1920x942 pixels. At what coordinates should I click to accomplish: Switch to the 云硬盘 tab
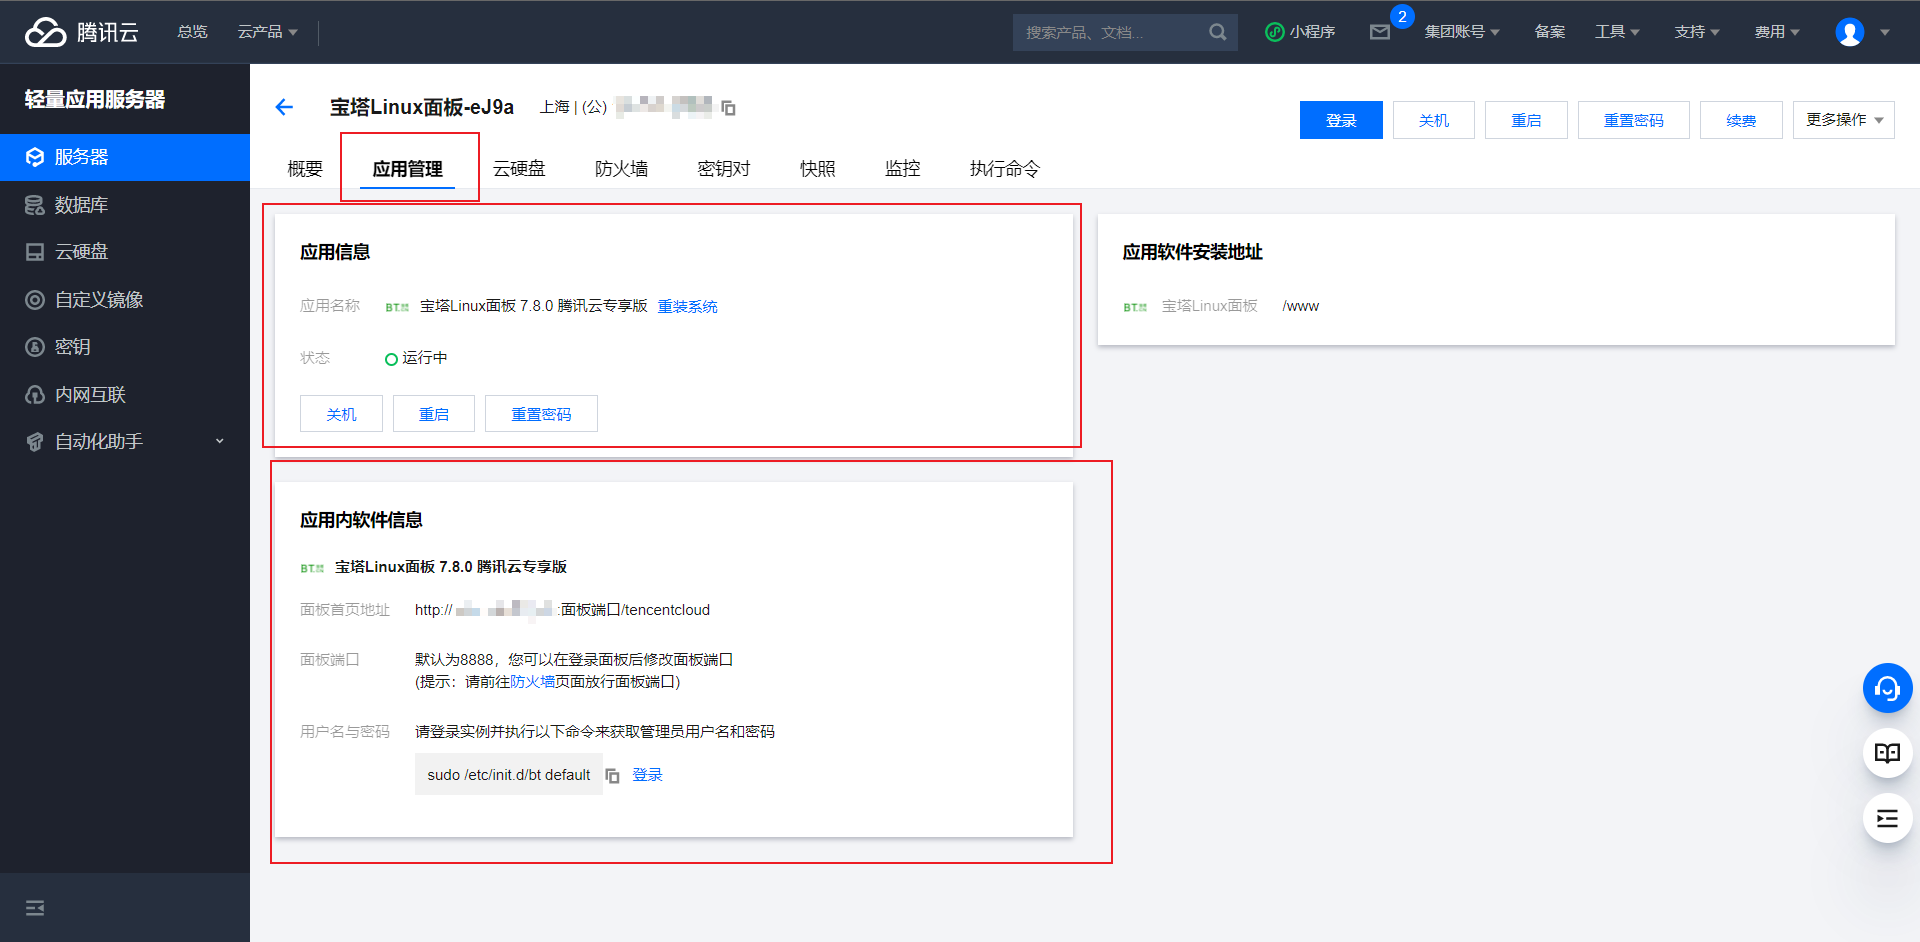pos(519,169)
